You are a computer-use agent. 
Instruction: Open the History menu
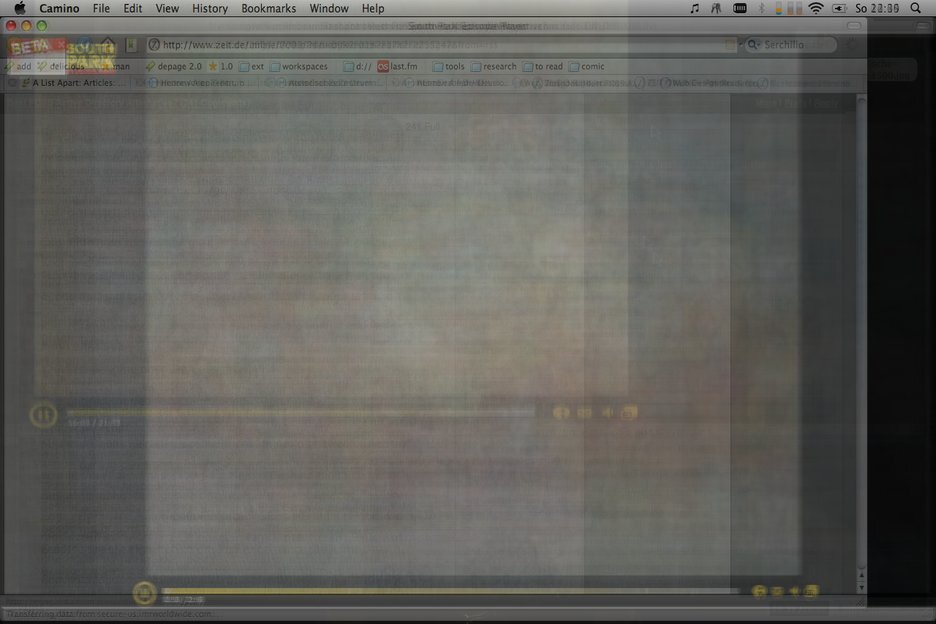[x=210, y=8]
